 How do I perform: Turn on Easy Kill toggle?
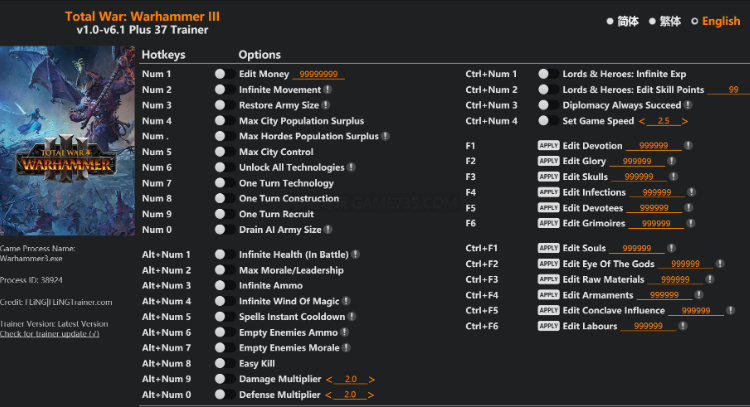pyautogui.click(x=224, y=364)
